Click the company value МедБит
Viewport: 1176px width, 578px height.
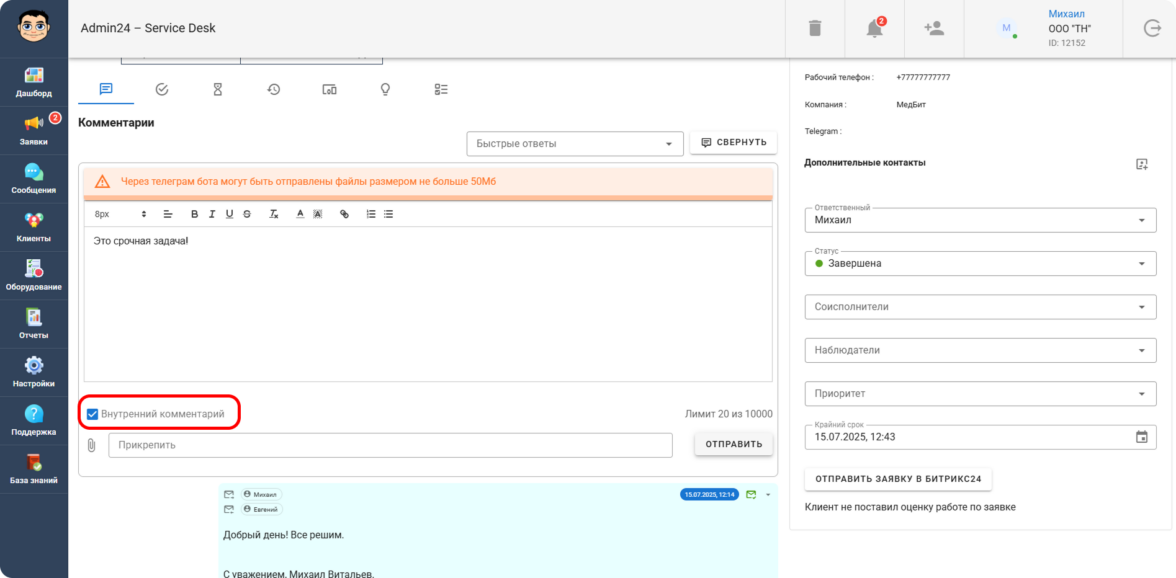911,104
